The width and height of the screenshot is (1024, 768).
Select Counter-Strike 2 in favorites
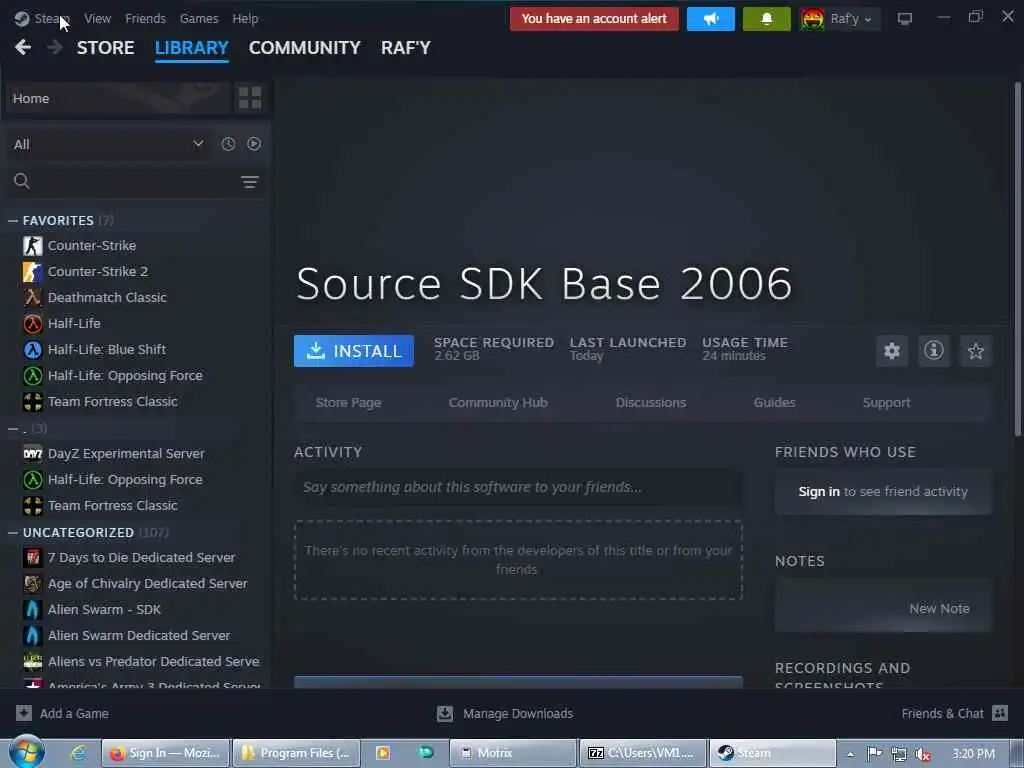point(98,271)
